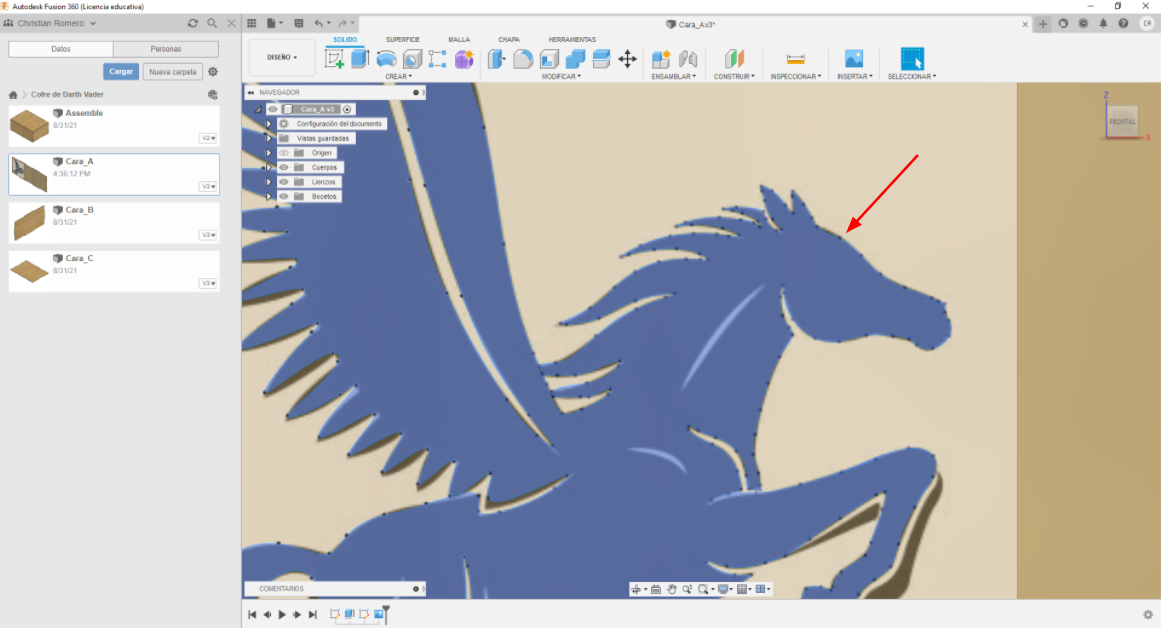Switch to the Personas tab
Viewport: 1161px width, 628px height.
[x=166, y=49]
